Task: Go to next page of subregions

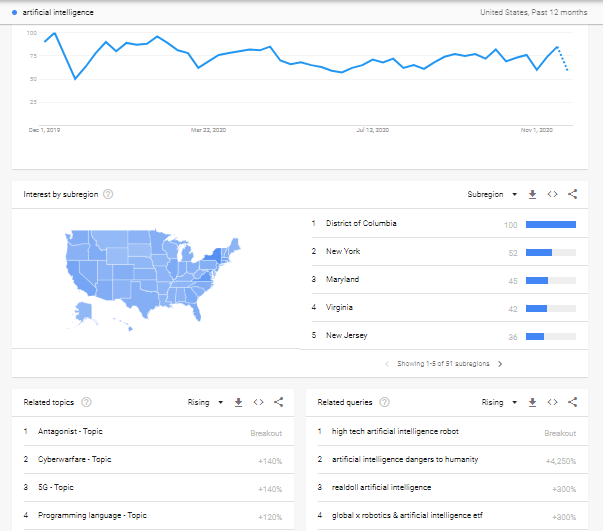Action: (x=500, y=364)
